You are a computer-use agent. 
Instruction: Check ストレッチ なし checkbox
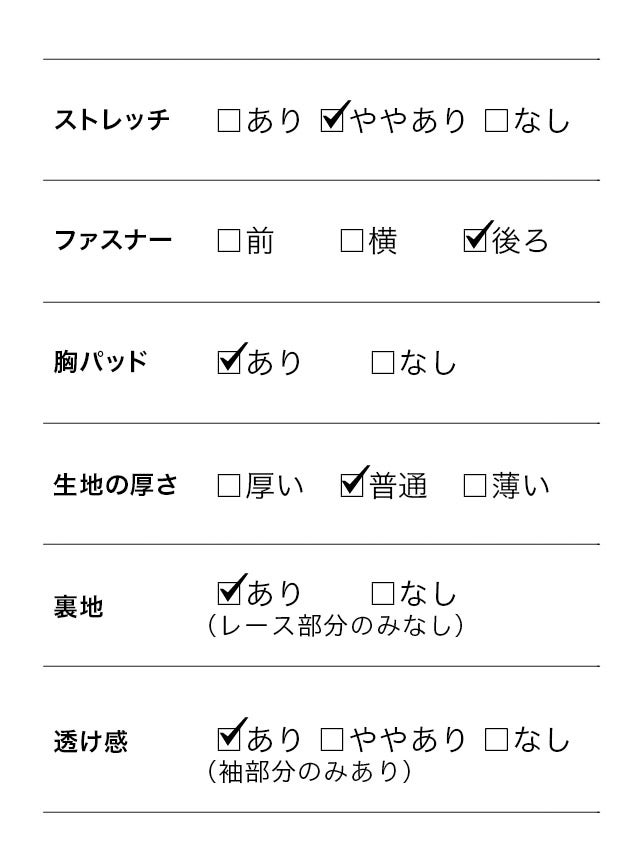[496, 122]
